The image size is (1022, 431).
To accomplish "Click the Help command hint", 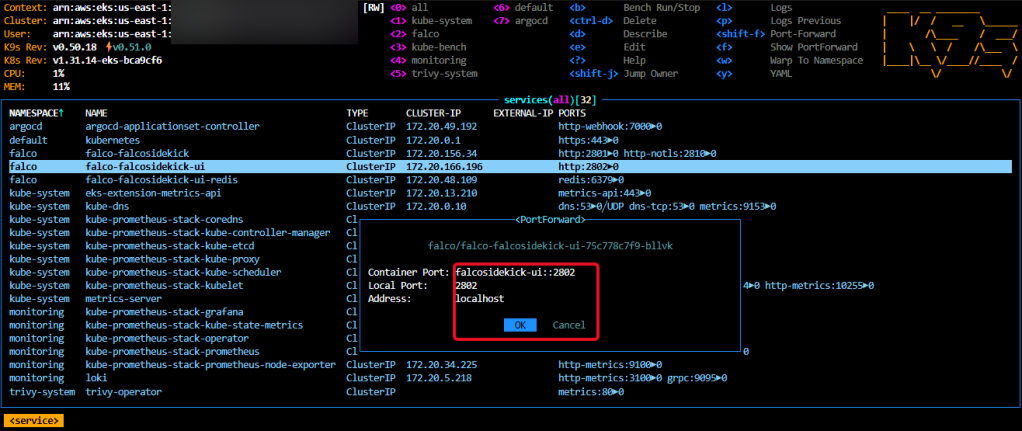I will point(634,60).
